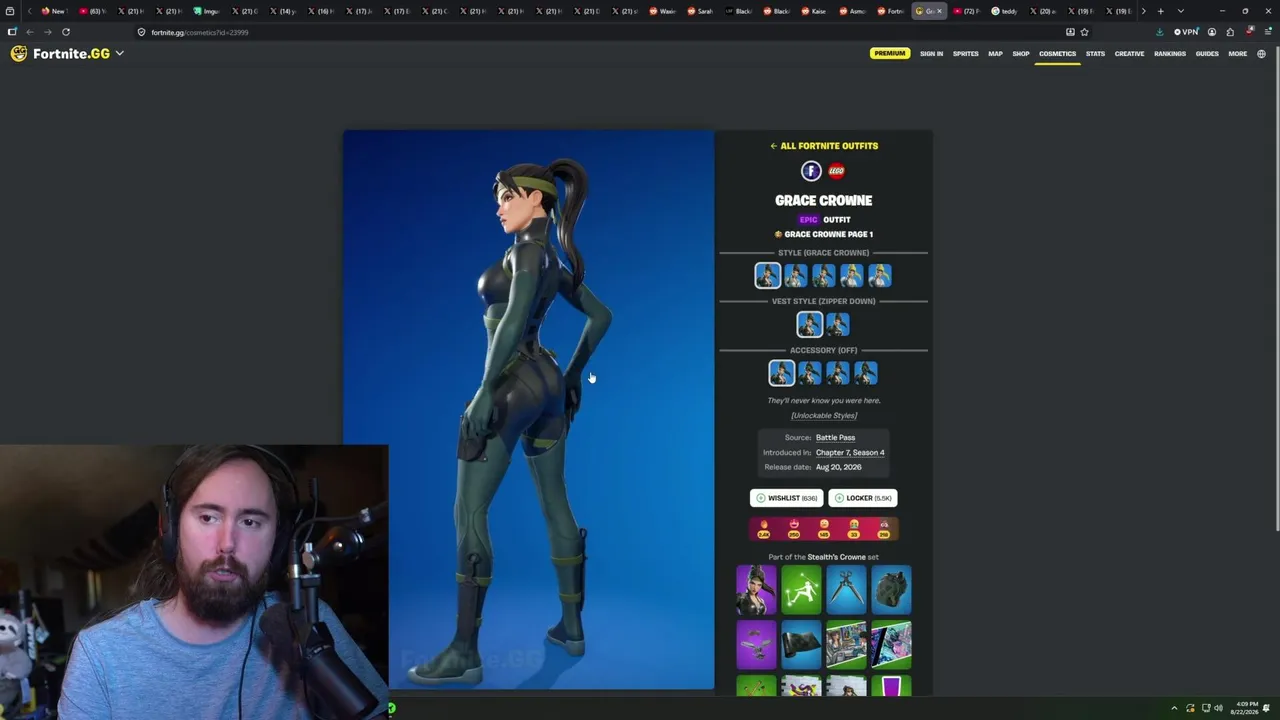Viewport: 1280px width, 720px height.
Task: Select the first Grace Crowne style
Action: point(768,275)
